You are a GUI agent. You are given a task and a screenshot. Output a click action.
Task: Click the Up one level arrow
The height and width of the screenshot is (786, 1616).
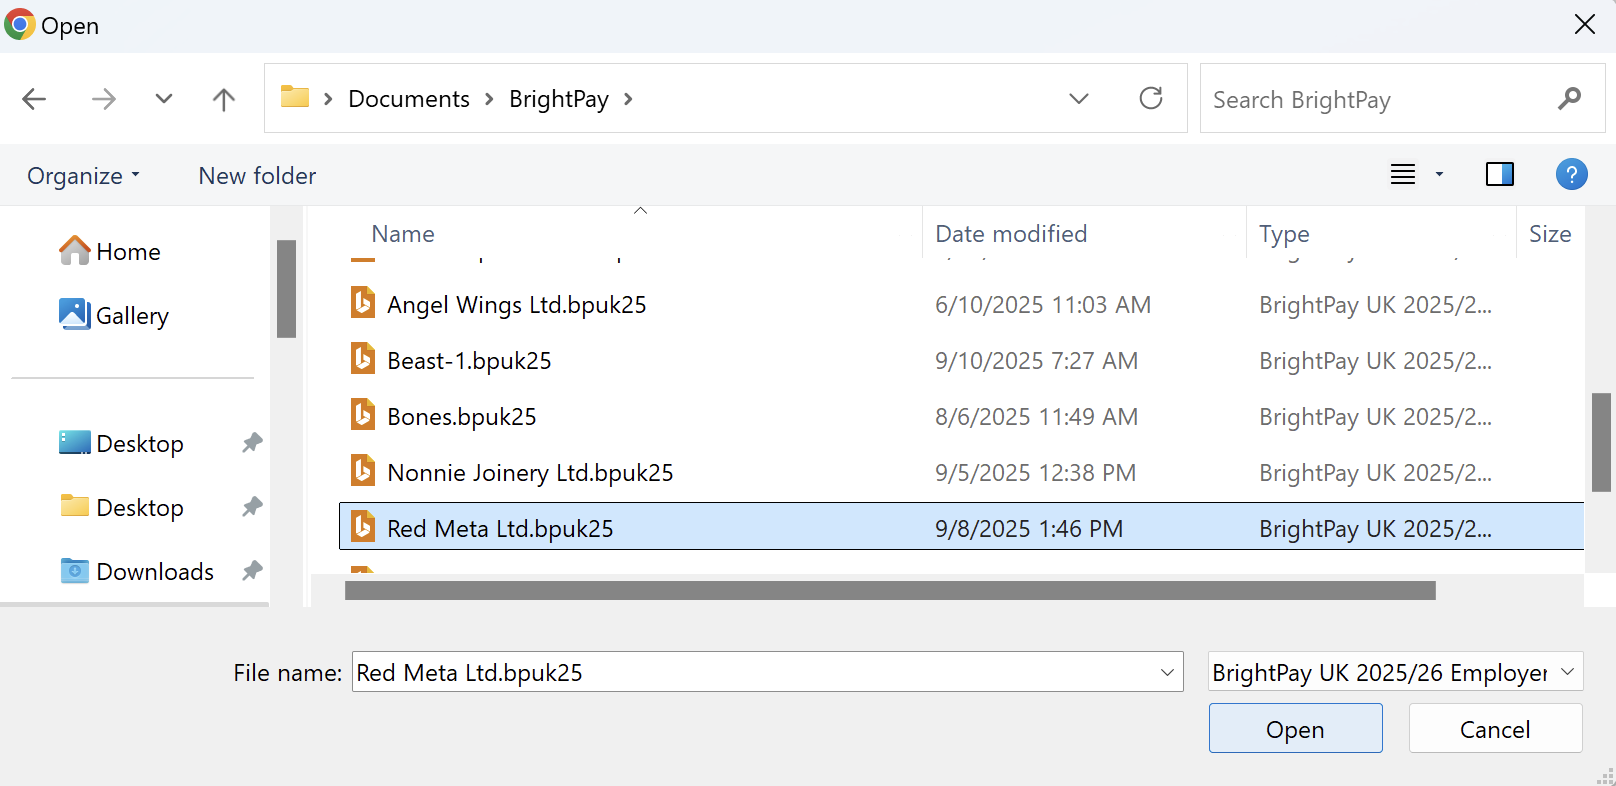click(224, 99)
